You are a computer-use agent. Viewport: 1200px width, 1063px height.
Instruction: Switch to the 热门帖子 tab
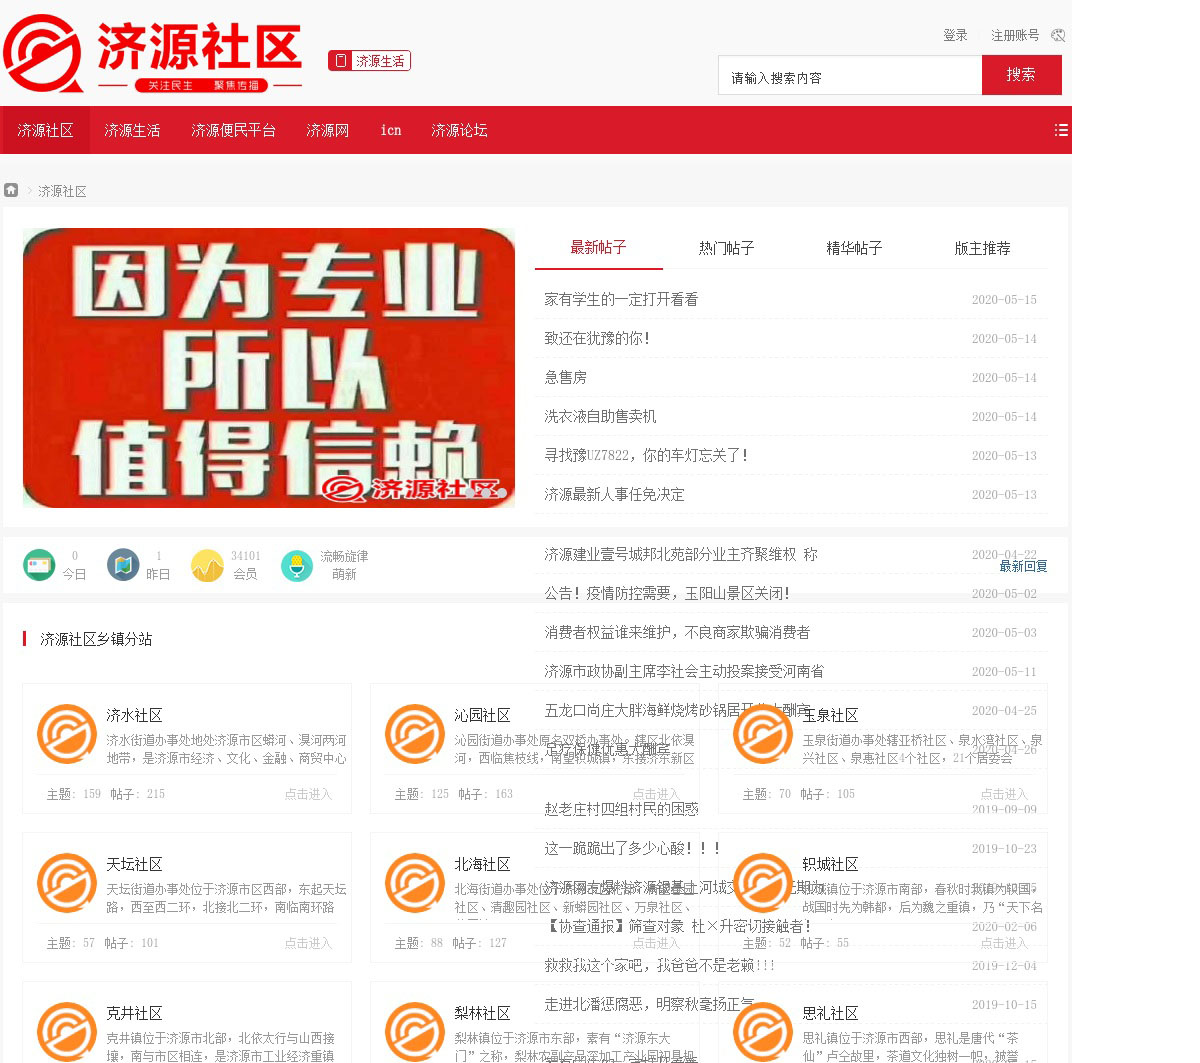tap(726, 248)
